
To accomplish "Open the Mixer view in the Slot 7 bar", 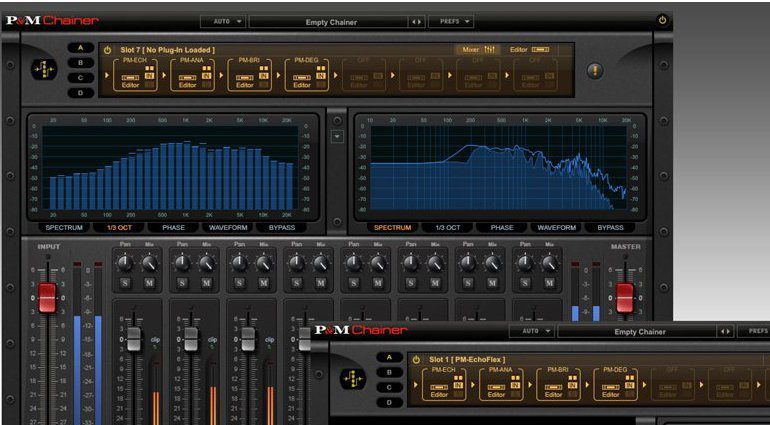I will pyautogui.click(x=478, y=49).
